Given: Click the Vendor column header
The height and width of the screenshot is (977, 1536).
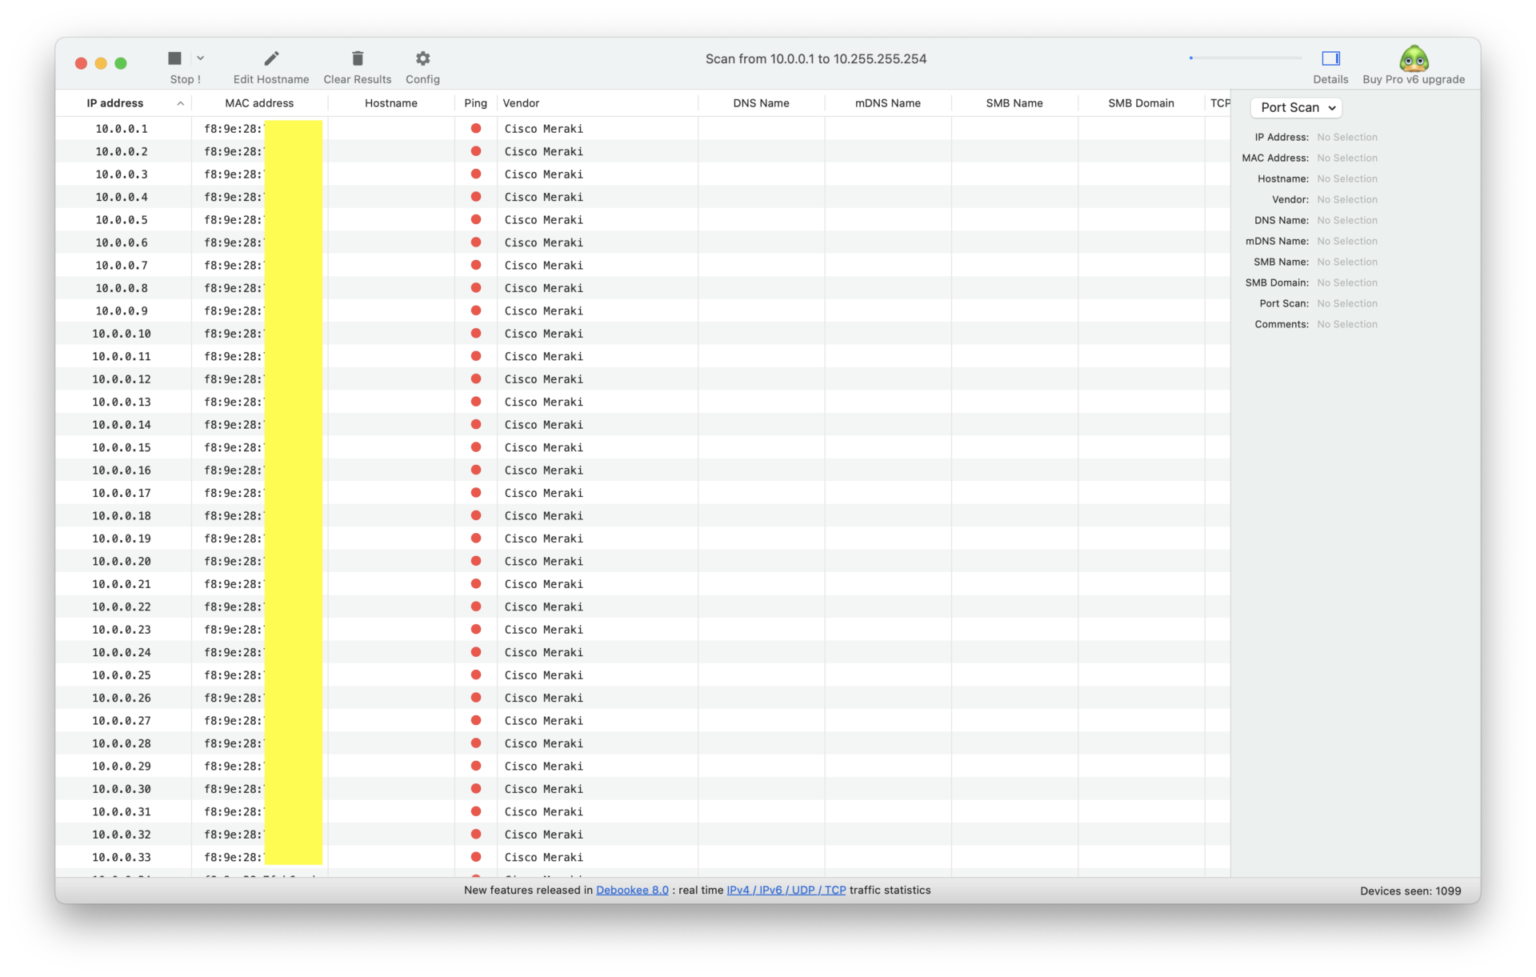Looking at the screenshot, I should click(521, 103).
